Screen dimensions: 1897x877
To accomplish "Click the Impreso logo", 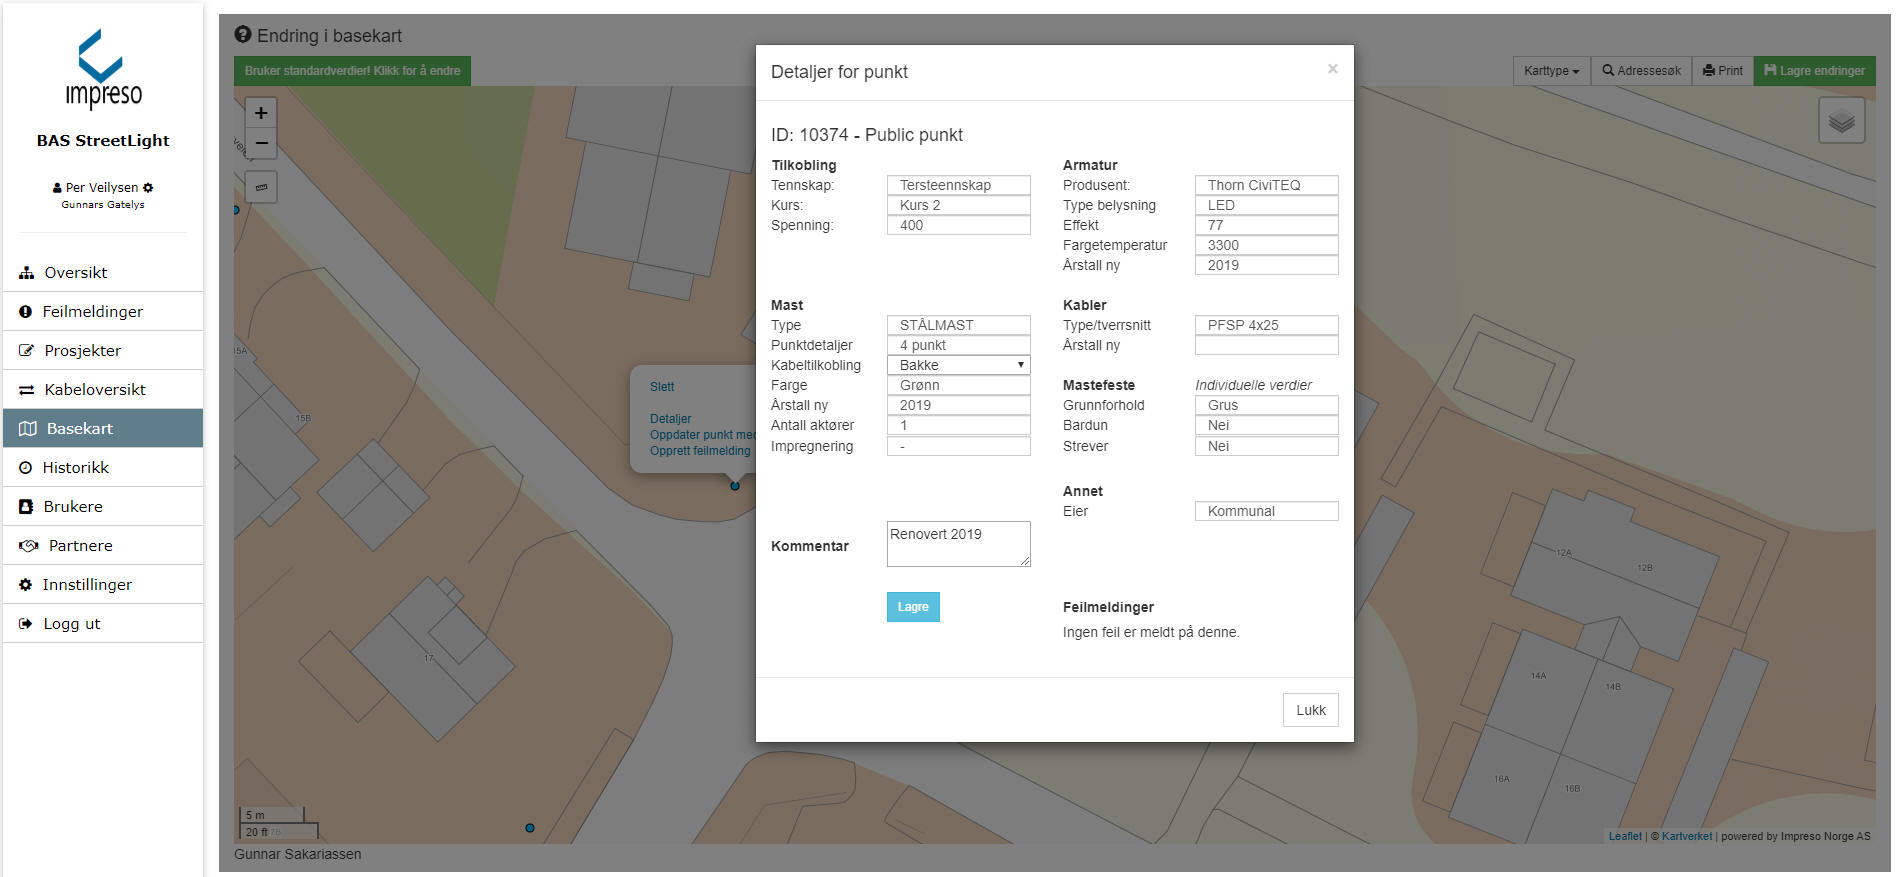I will 103,70.
